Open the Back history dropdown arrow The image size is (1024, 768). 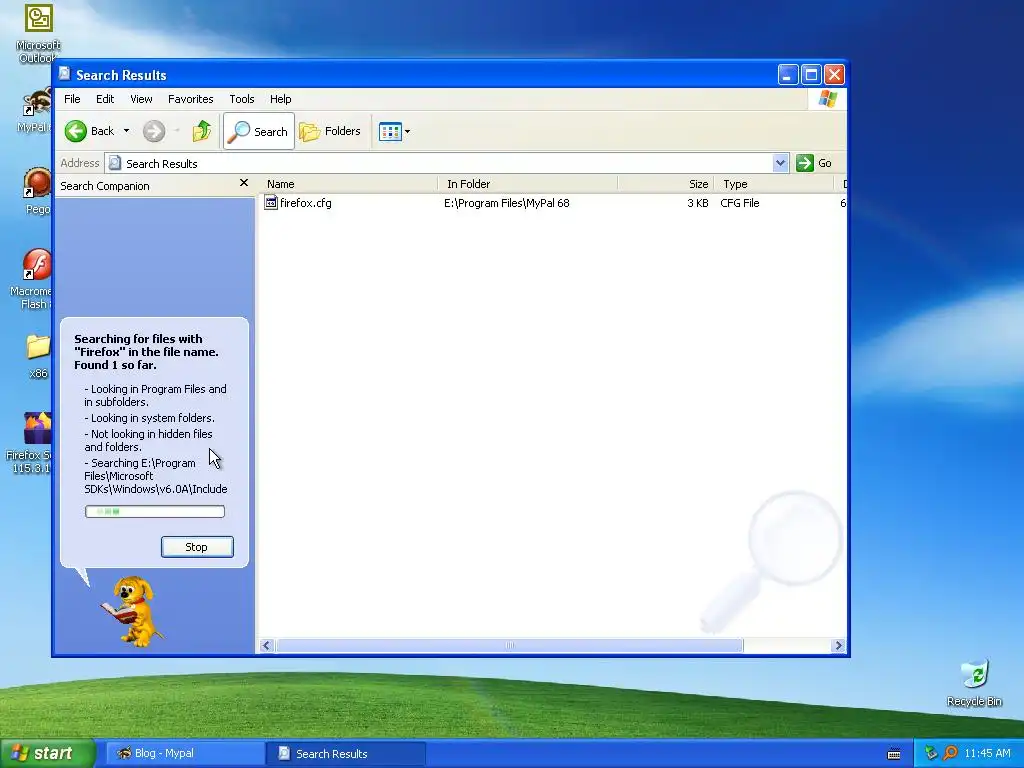pos(126,131)
